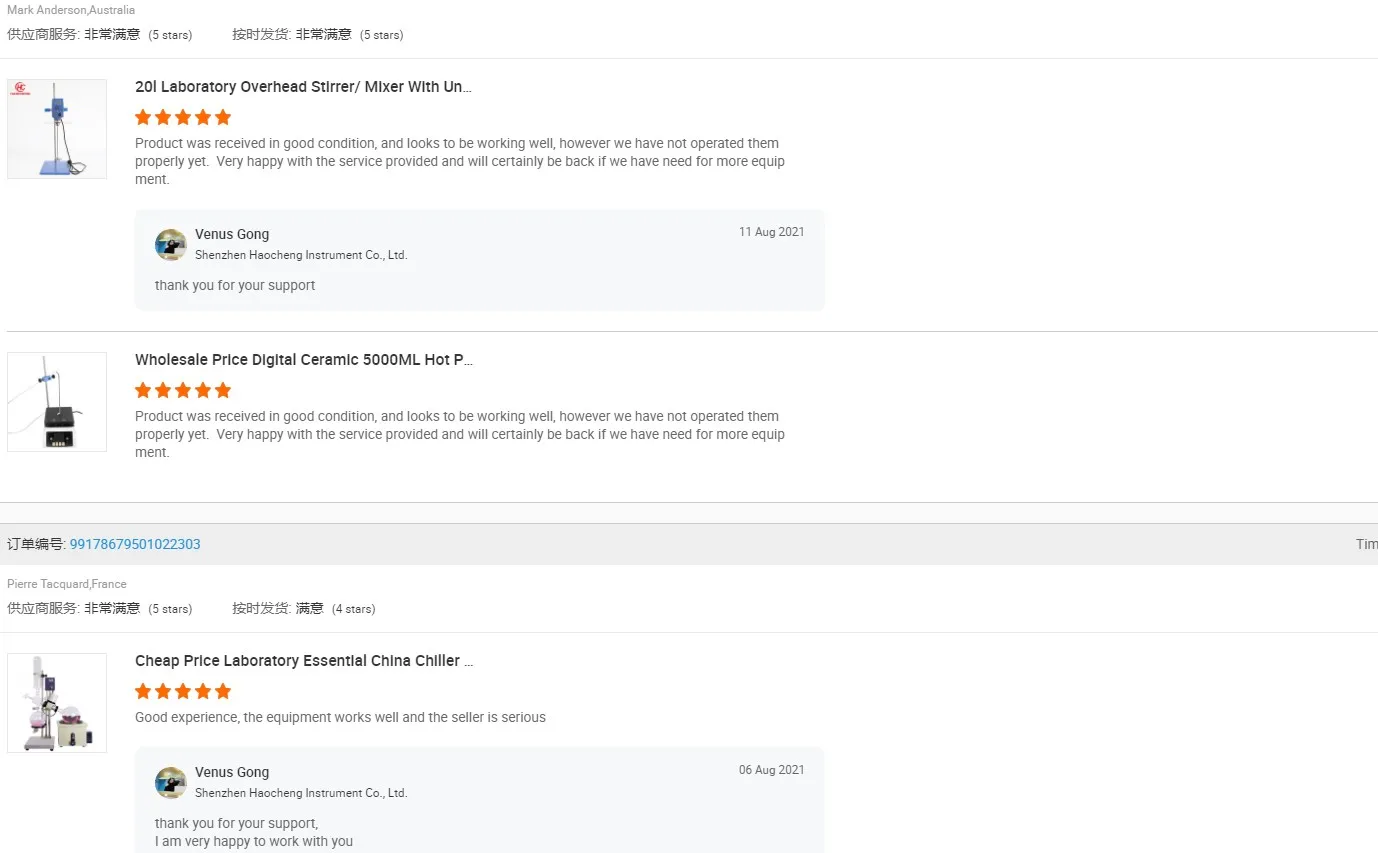Open the 20l Laboratory Overhead Stirrer product title
Screen dimensions: 1378x853
[303, 87]
